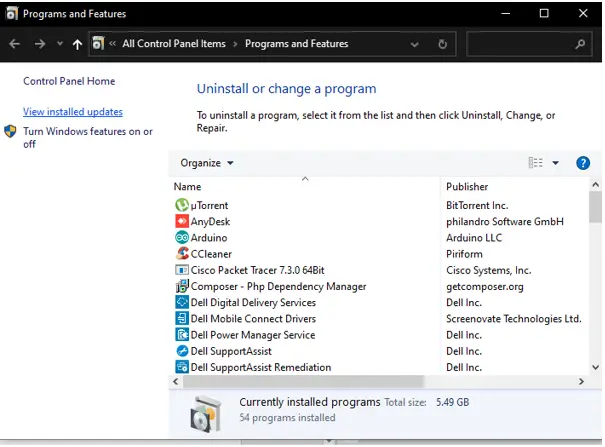Click Programs and Features breadcrumb
The image size is (605, 447).
pyautogui.click(x=296, y=44)
